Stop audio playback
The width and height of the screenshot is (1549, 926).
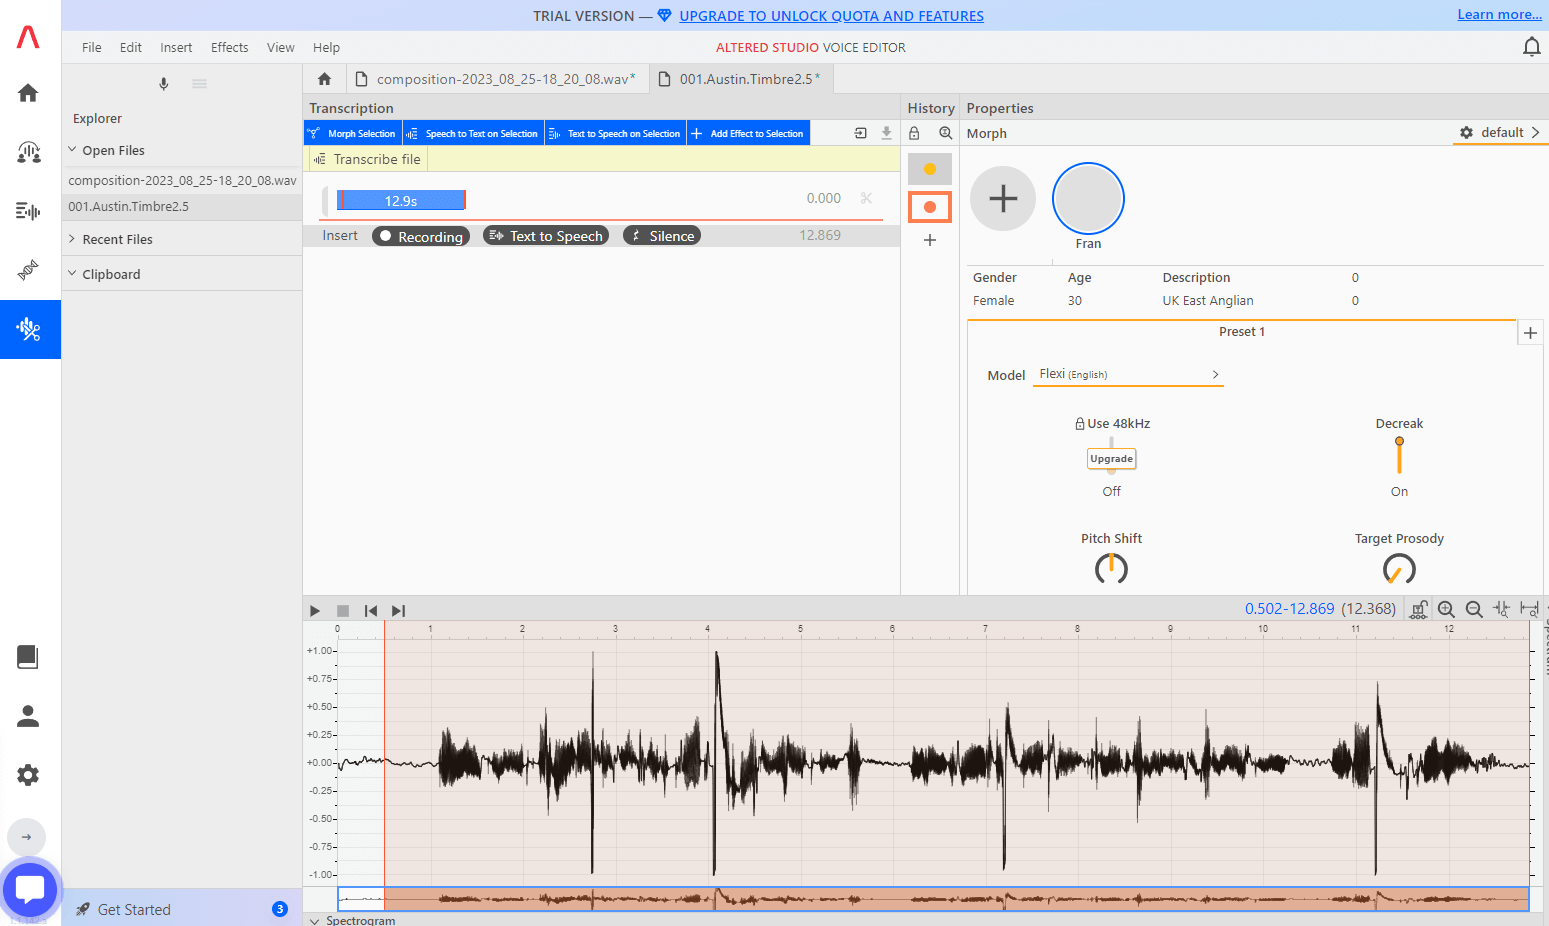[x=343, y=611]
